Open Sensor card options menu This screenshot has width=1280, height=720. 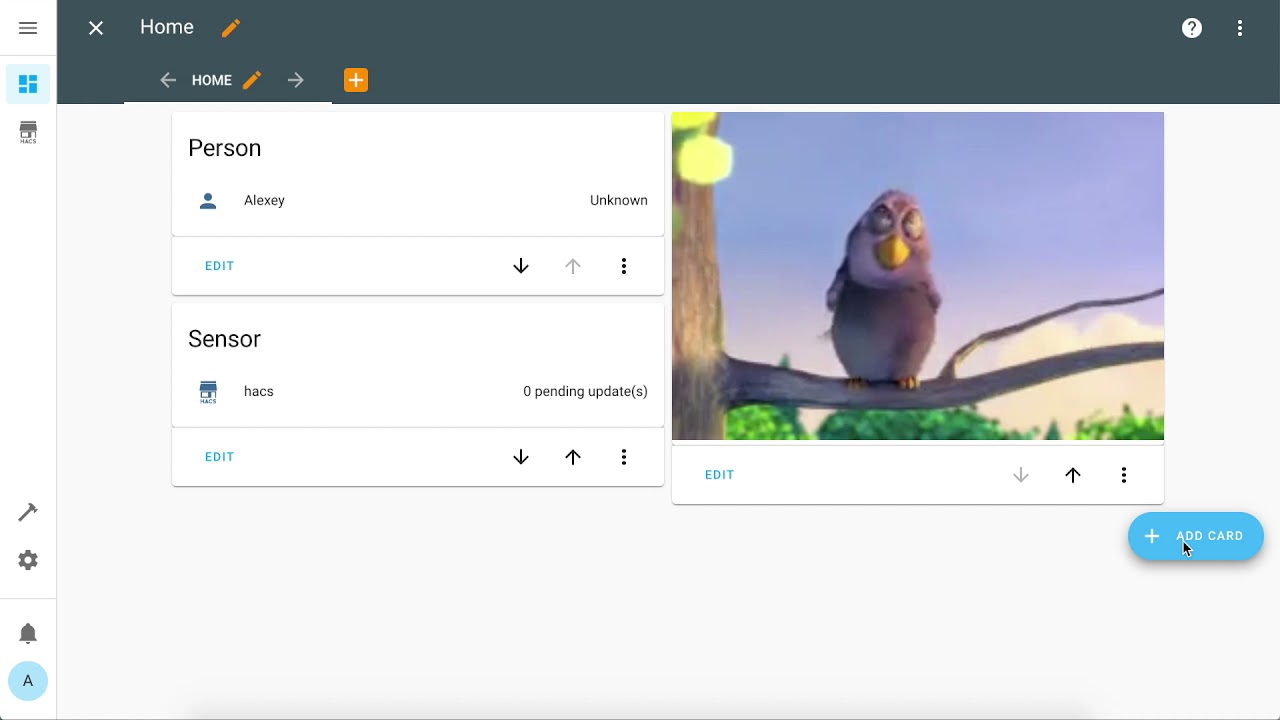(624, 457)
